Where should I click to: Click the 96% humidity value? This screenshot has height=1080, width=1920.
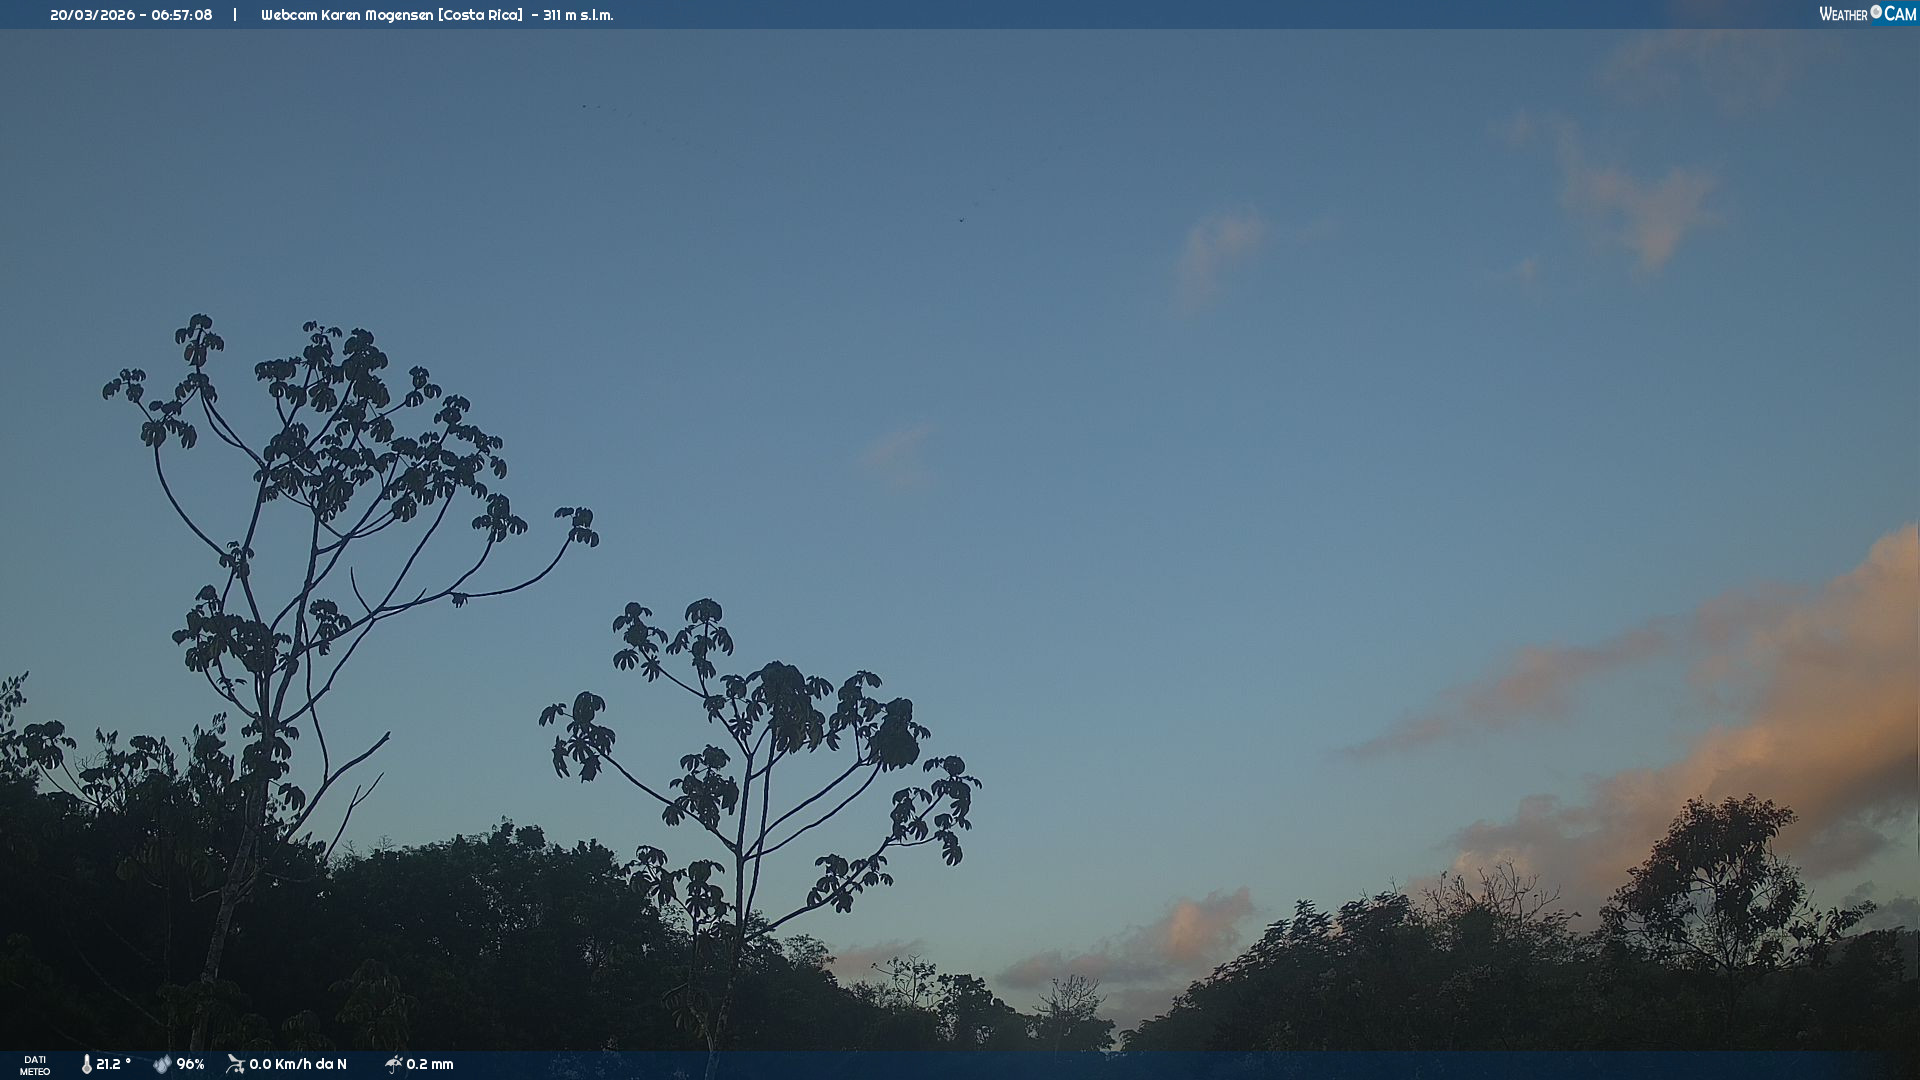[190, 1064]
